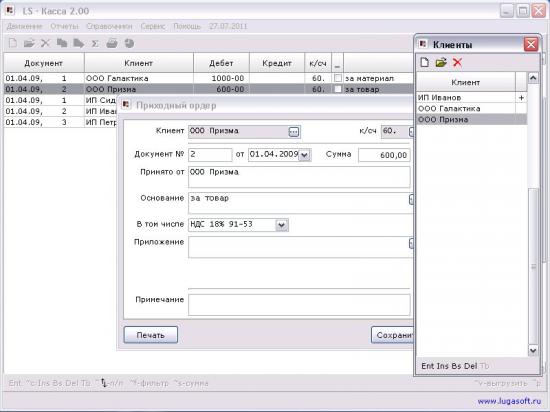
Task: Open the НДС 18% В том числе dropdown
Action: pos(281,225)
